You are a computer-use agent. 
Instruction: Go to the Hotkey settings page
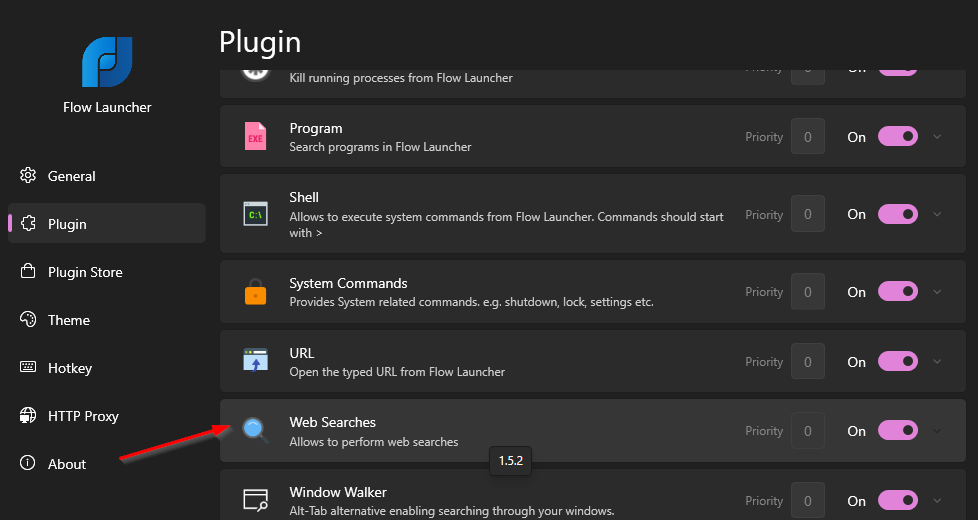(69, 368)
